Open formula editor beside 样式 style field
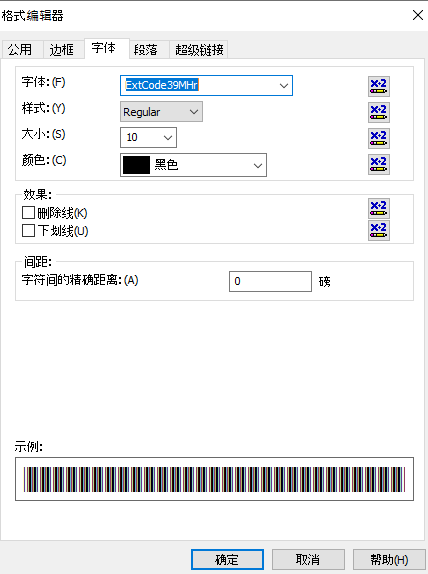 (x=379, y=112)
